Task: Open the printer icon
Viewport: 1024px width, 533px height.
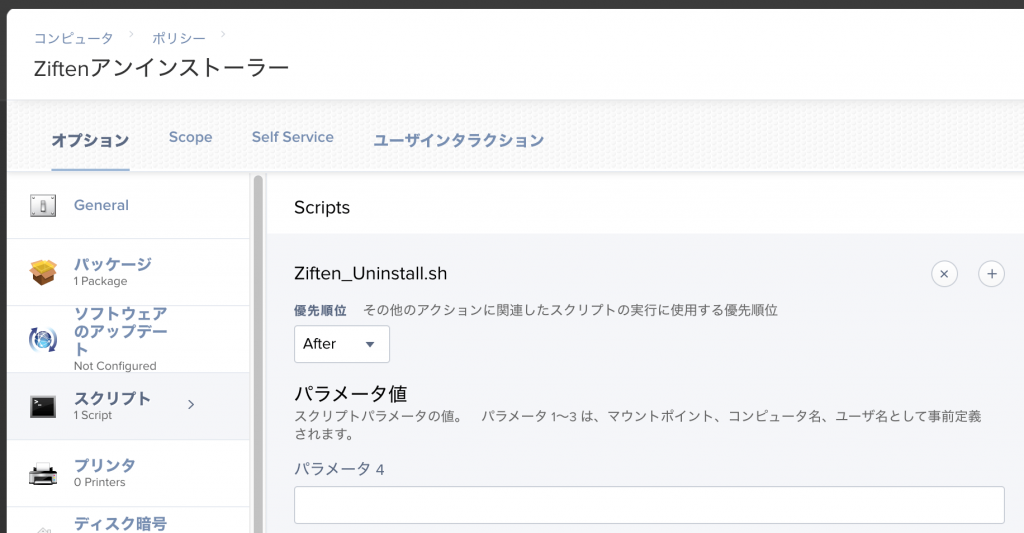Action: tap(43, 474)
